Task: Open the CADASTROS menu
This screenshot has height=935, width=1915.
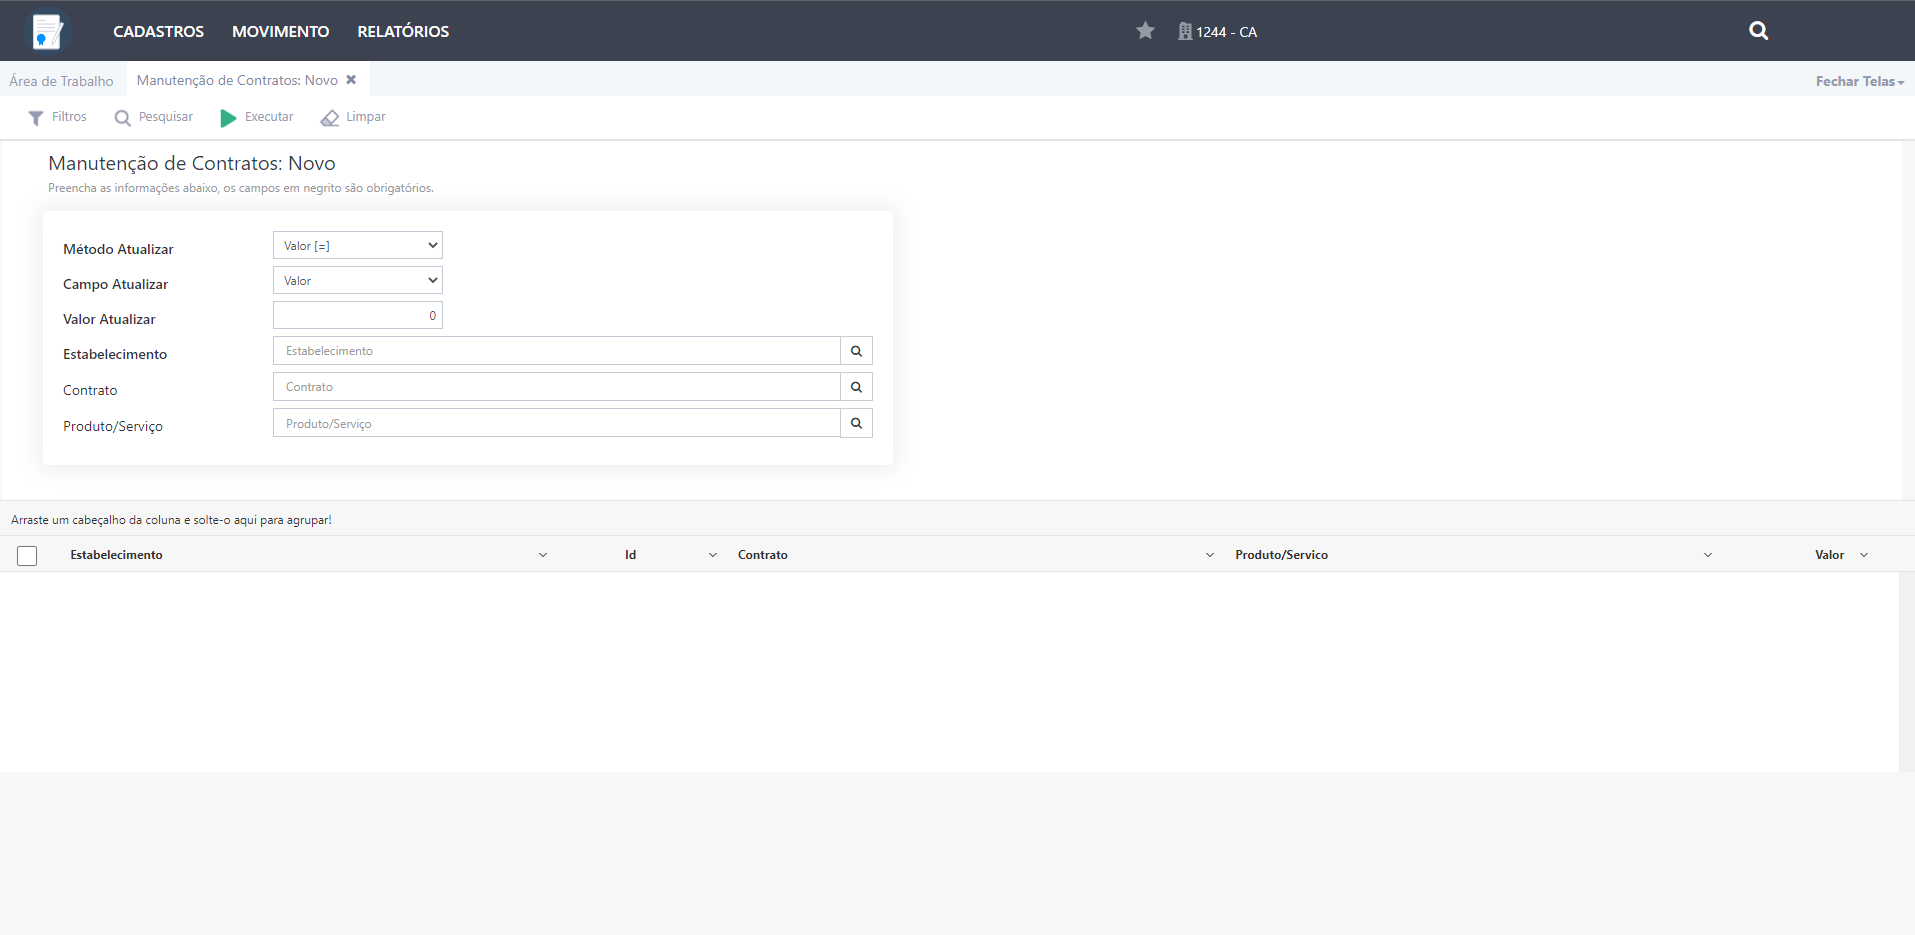Action: [x=158, y=32]
